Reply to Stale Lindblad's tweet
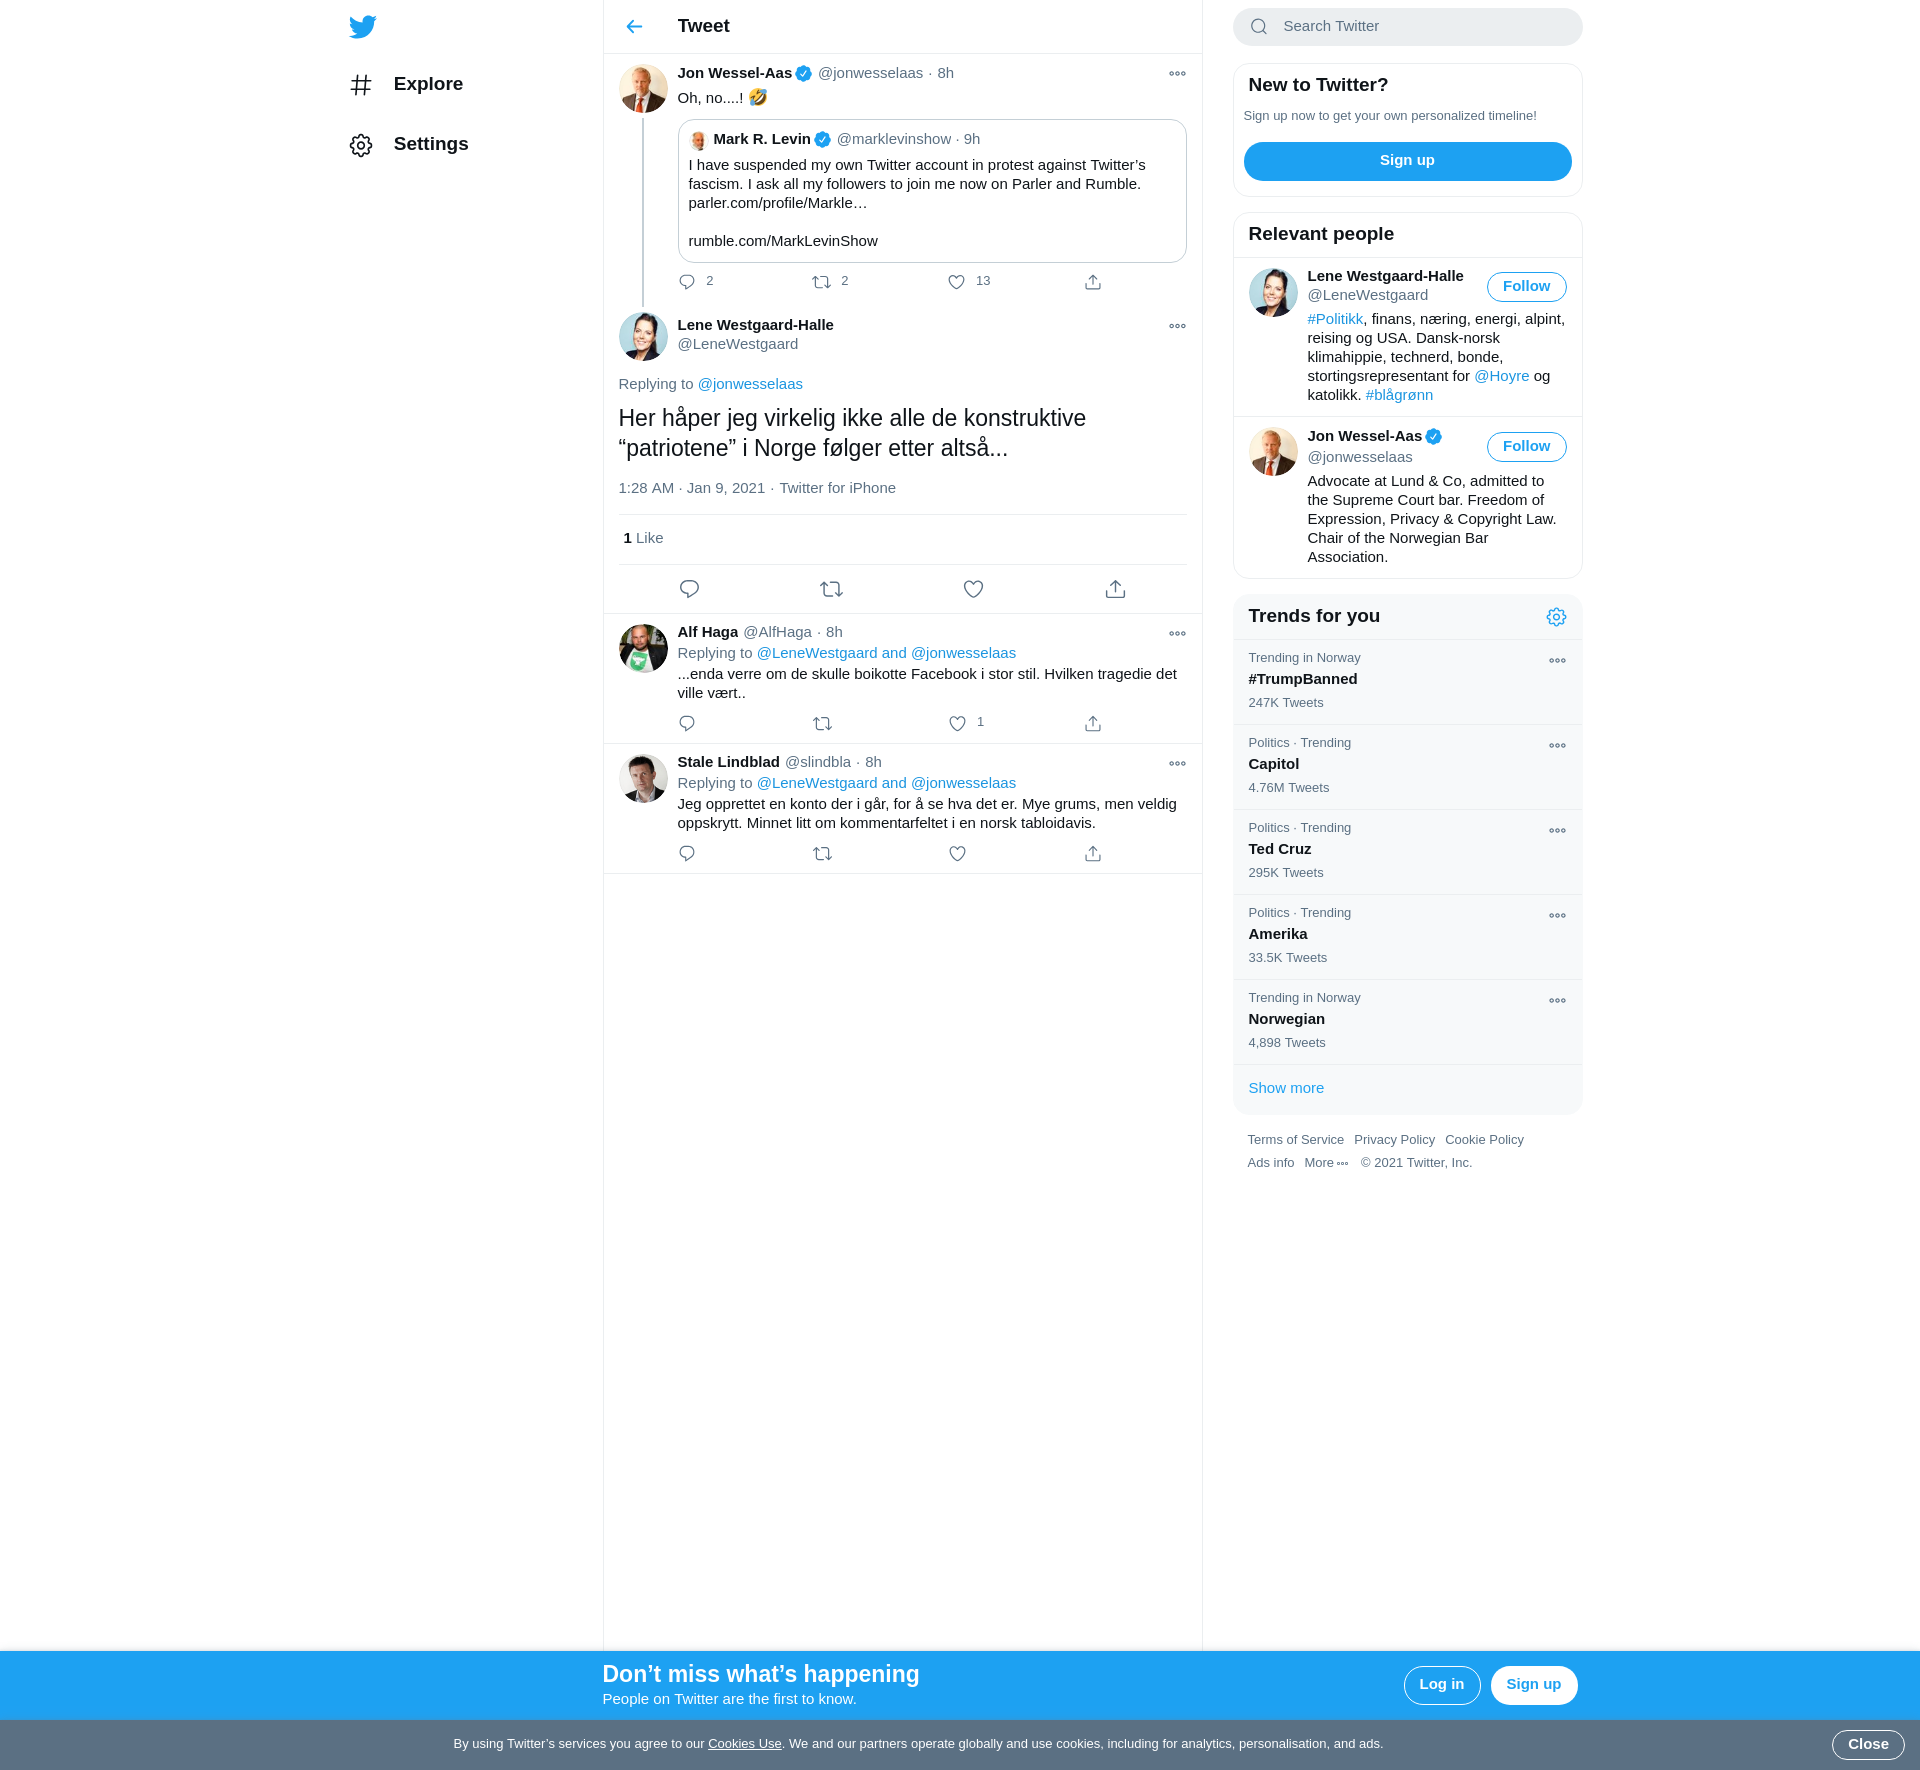Image resolution: width=1920 pixels, height=1770 pixels. (687, 853)
